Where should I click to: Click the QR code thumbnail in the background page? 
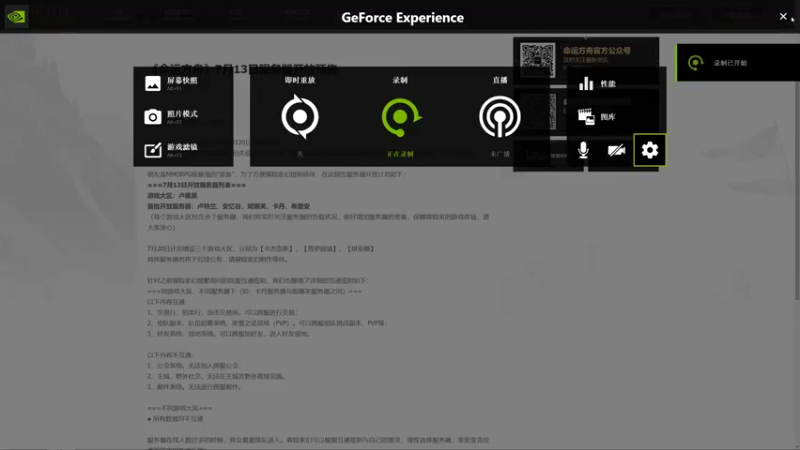pyautogui.click(x=537, y=60)
